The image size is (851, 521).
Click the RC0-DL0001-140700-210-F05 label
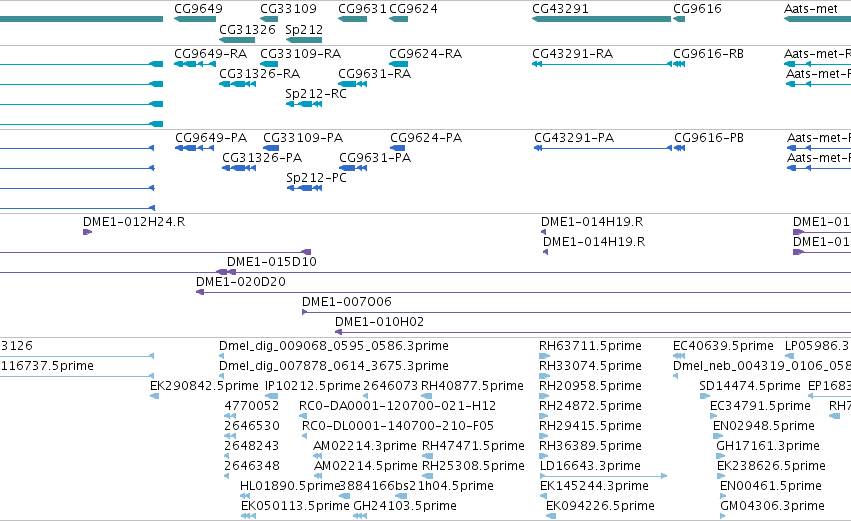click(x=398, y=427)
